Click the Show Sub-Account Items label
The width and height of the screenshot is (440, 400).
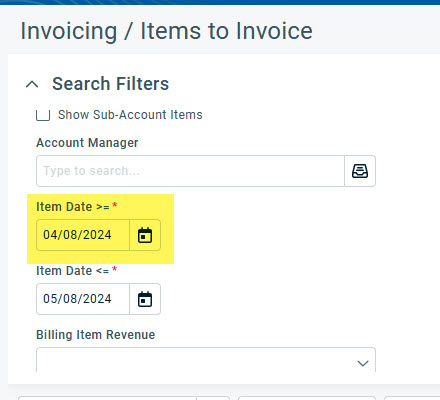[x=130, y=115]
